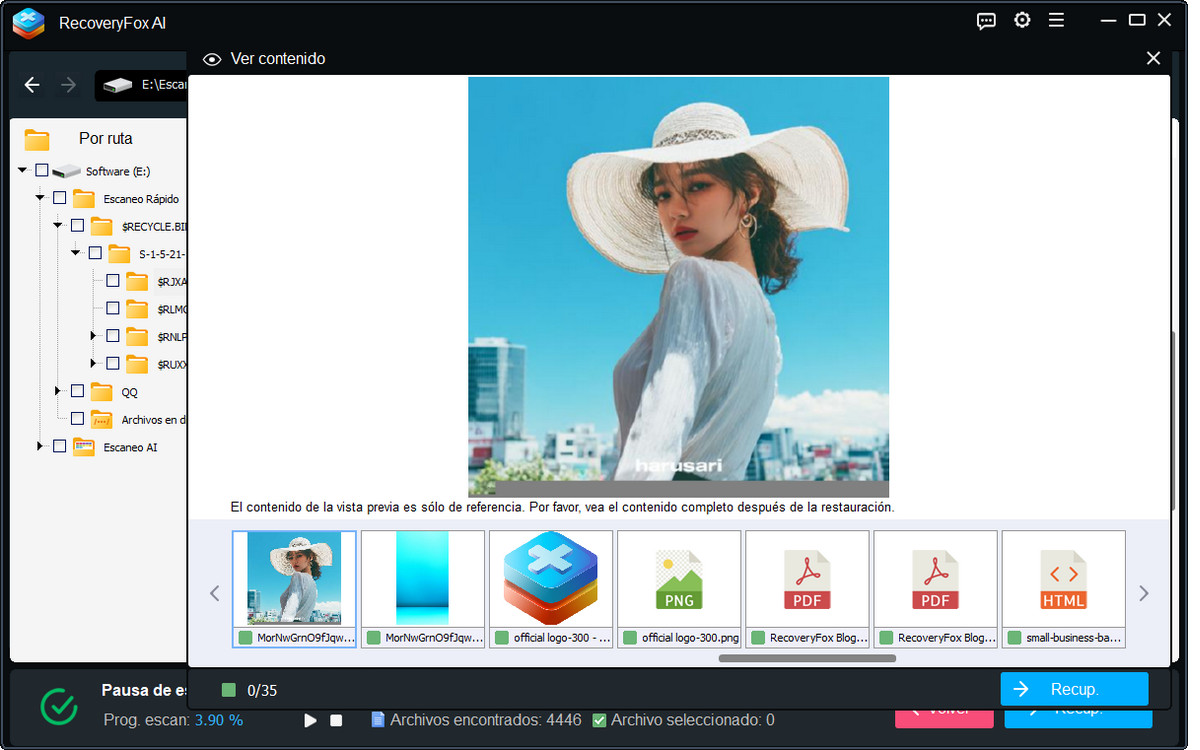Viewport: 1200px width, 750px height.
Task: Expand the QQ folder node
Action: [x=59, y=392]
